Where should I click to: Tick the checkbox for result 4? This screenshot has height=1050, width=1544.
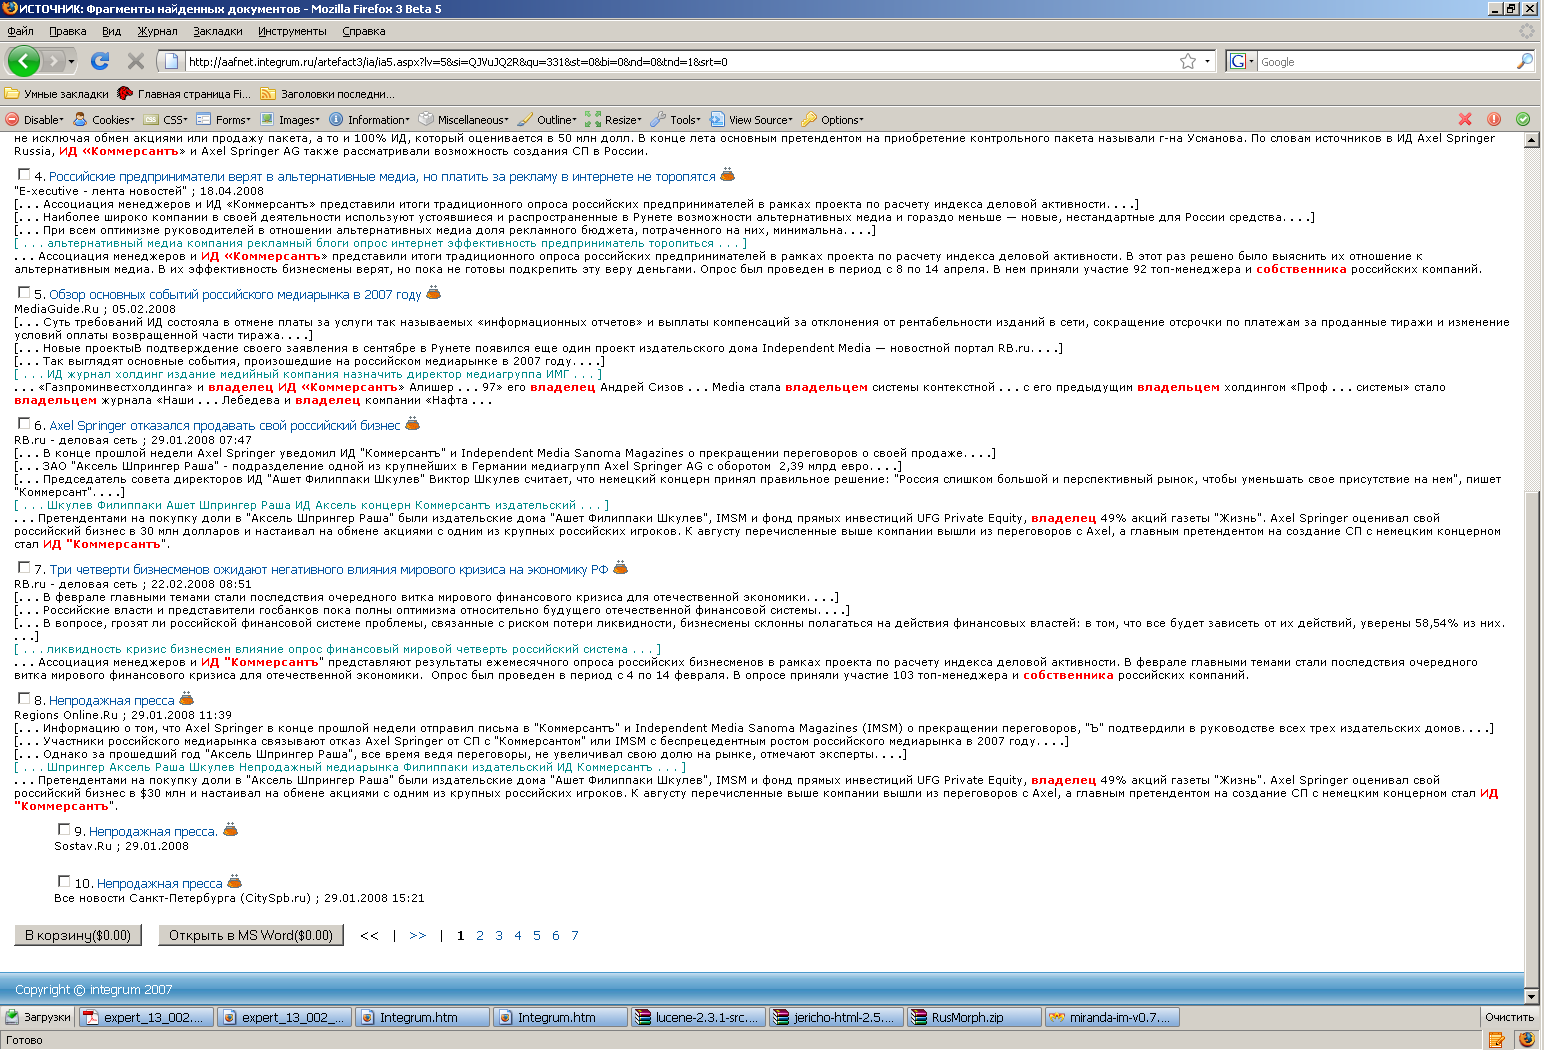tap(24, 174)
